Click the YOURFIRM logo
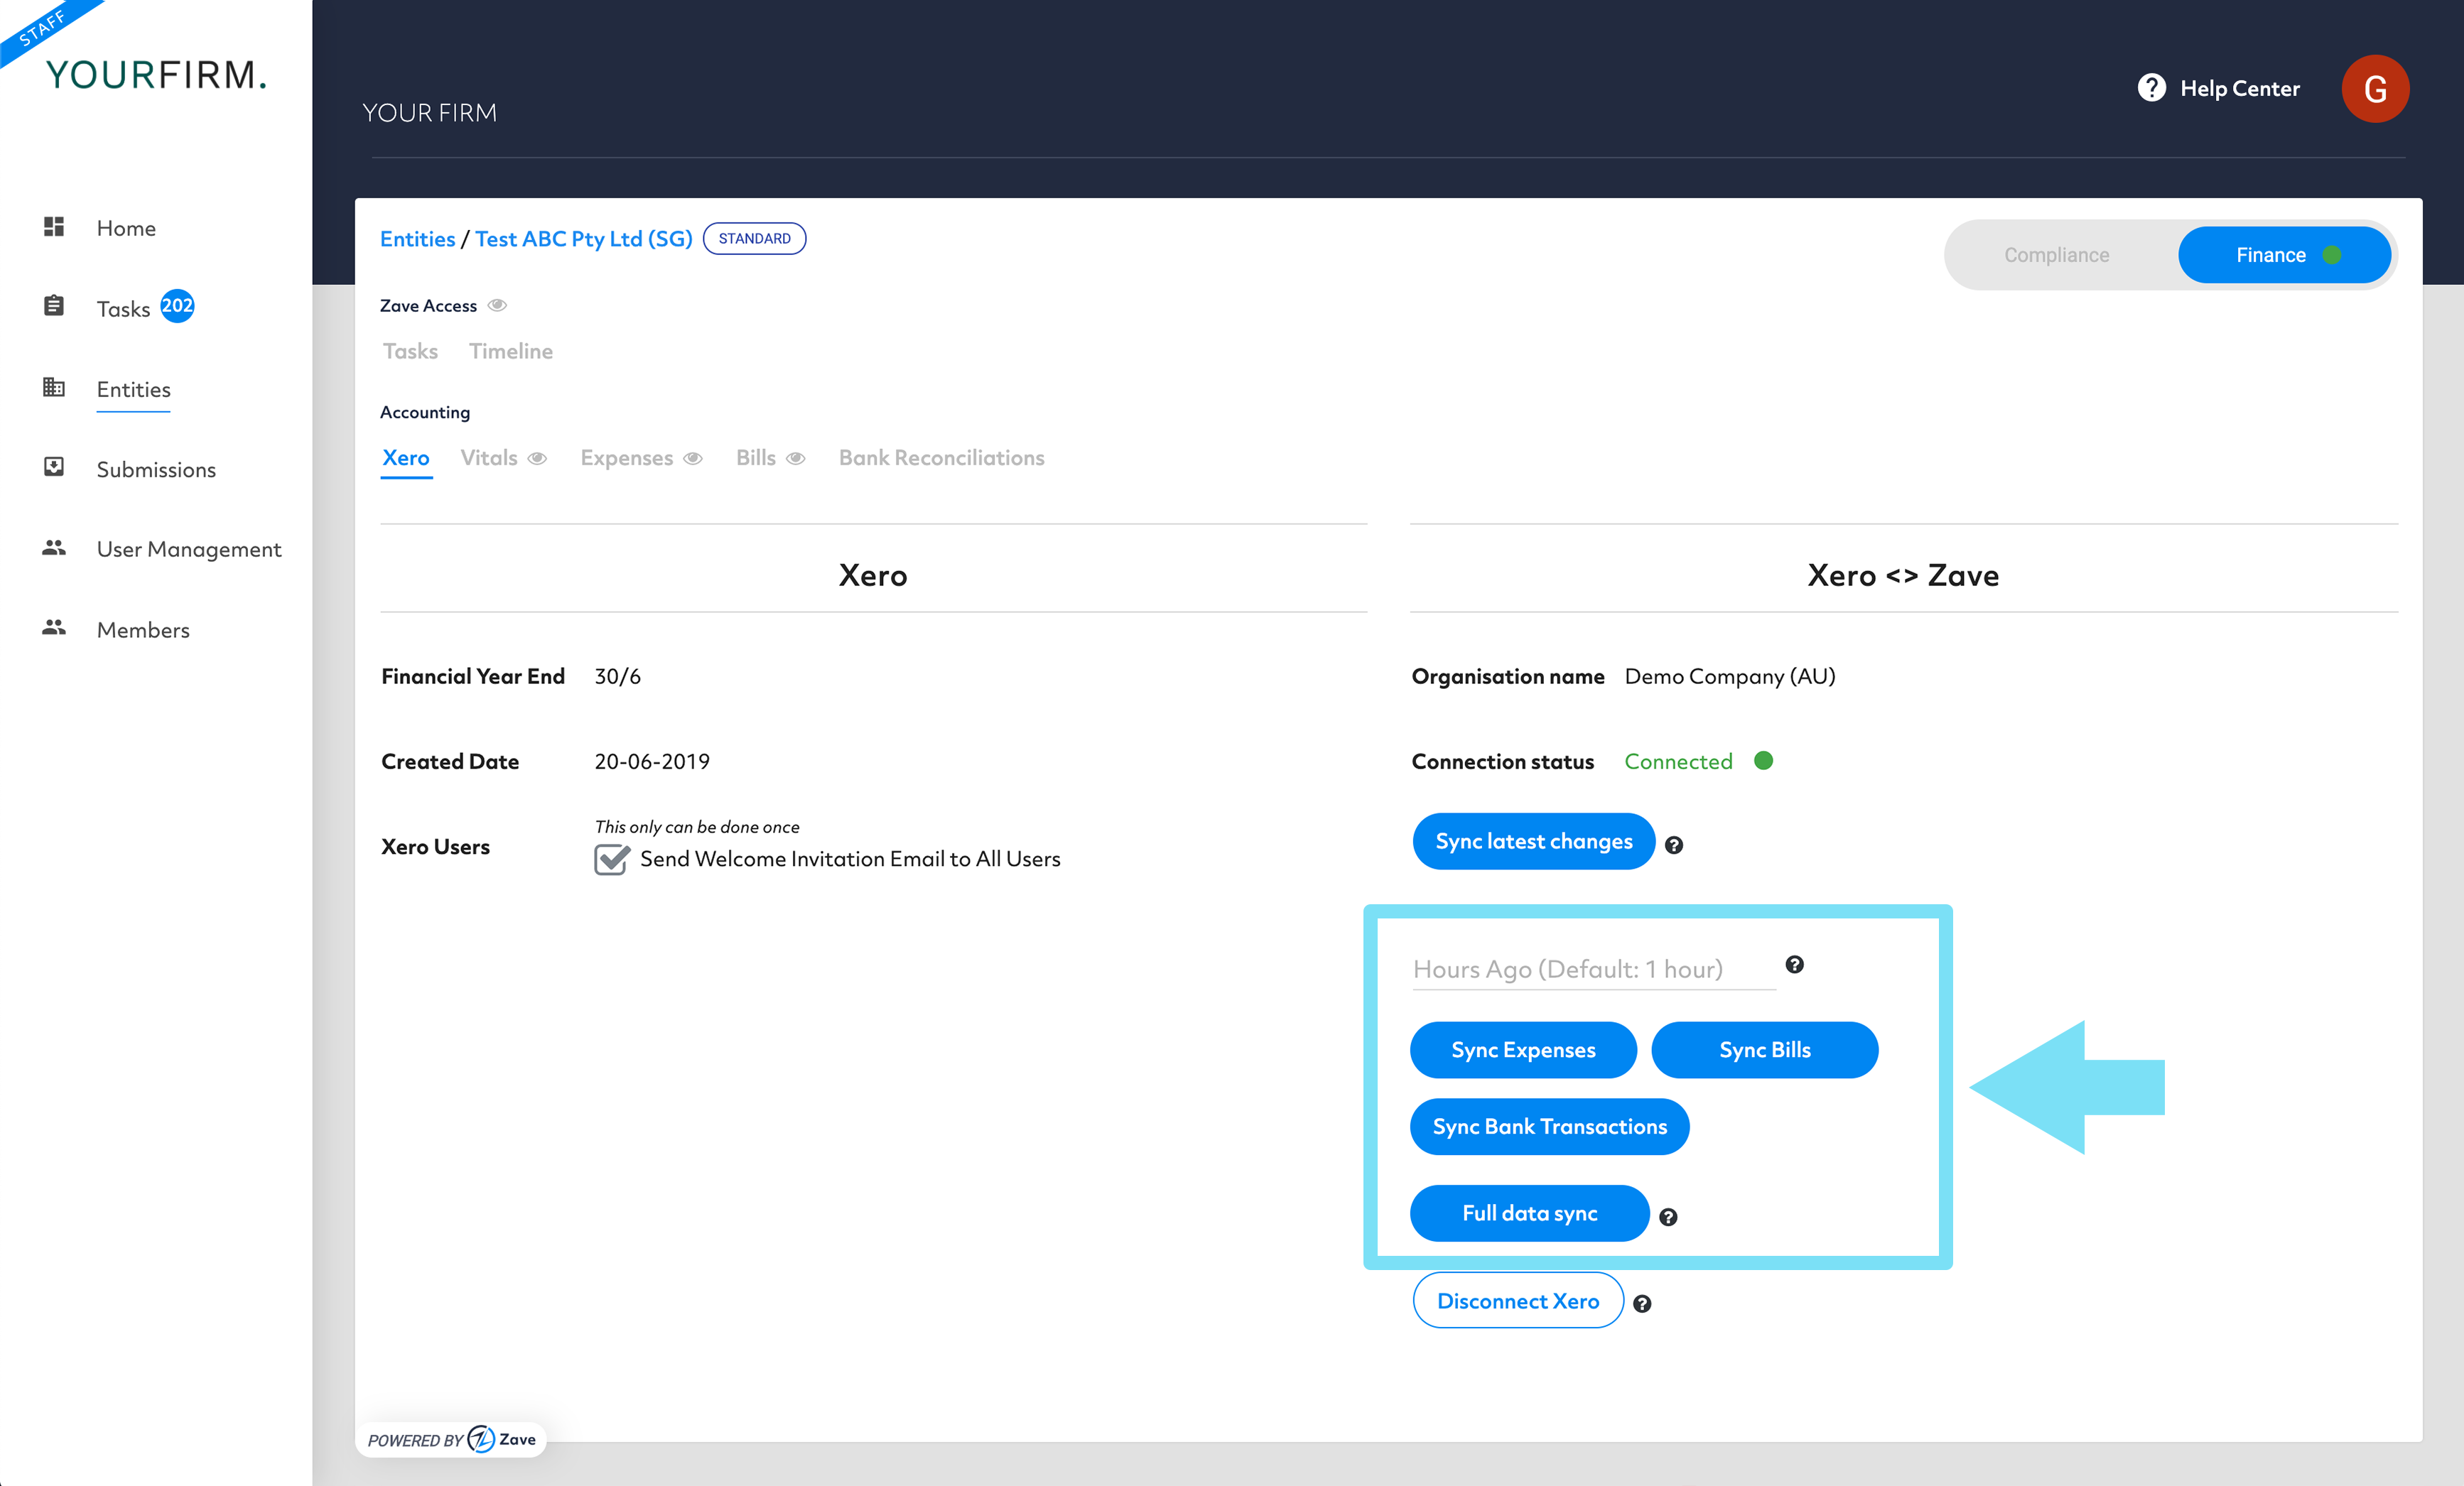The width and height of the screenshot is (2464, 1486). 156,75
